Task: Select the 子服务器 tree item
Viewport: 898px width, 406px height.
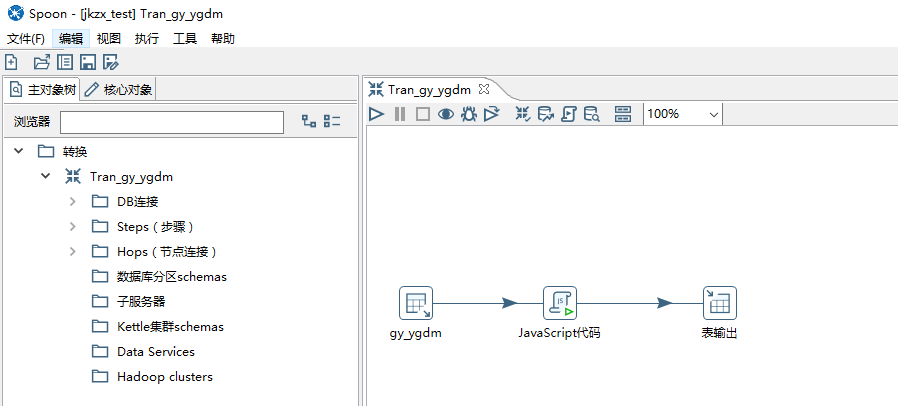Action: tap(141, 301)
